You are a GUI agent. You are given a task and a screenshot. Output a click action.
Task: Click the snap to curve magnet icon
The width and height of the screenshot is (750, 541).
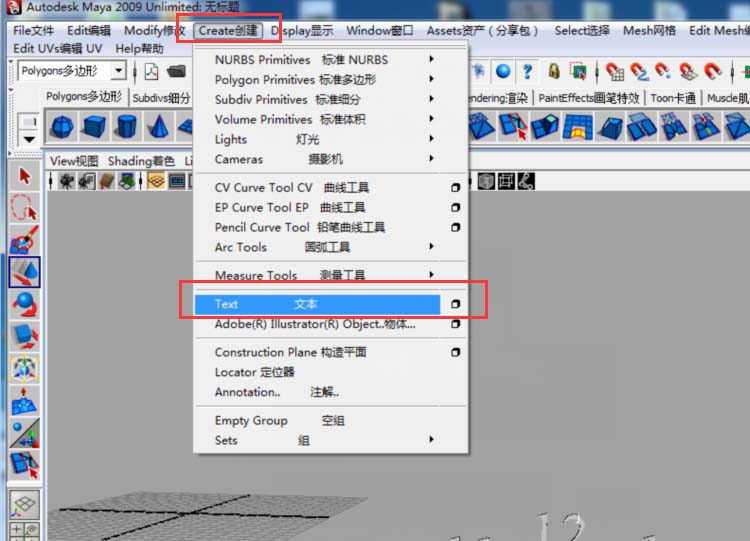639,72
